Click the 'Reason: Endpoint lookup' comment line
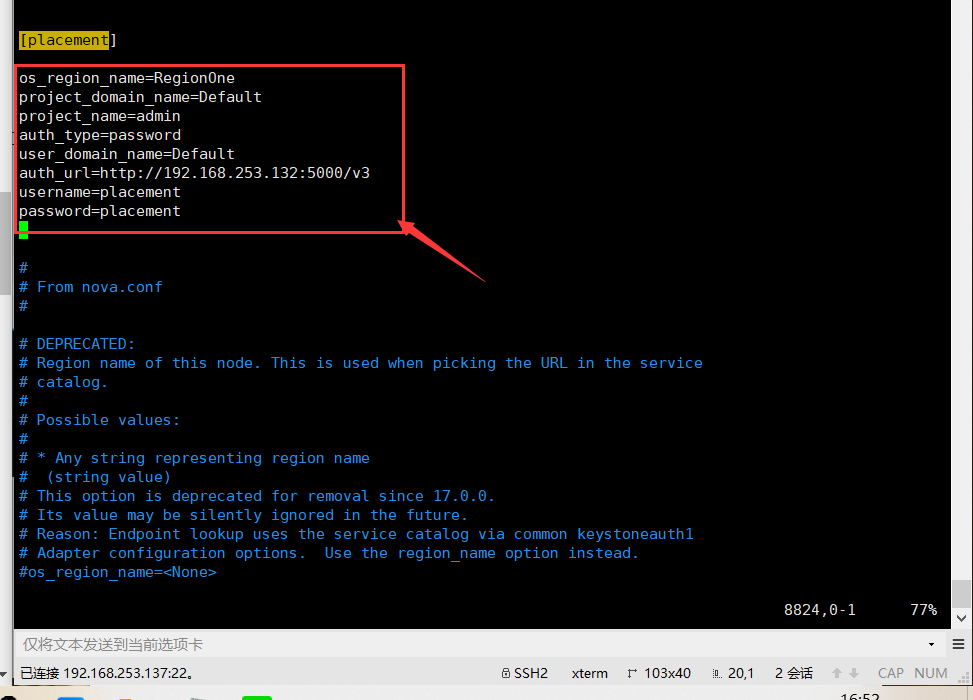This screenshot has height=700, width=973. [x=356, y=534]
